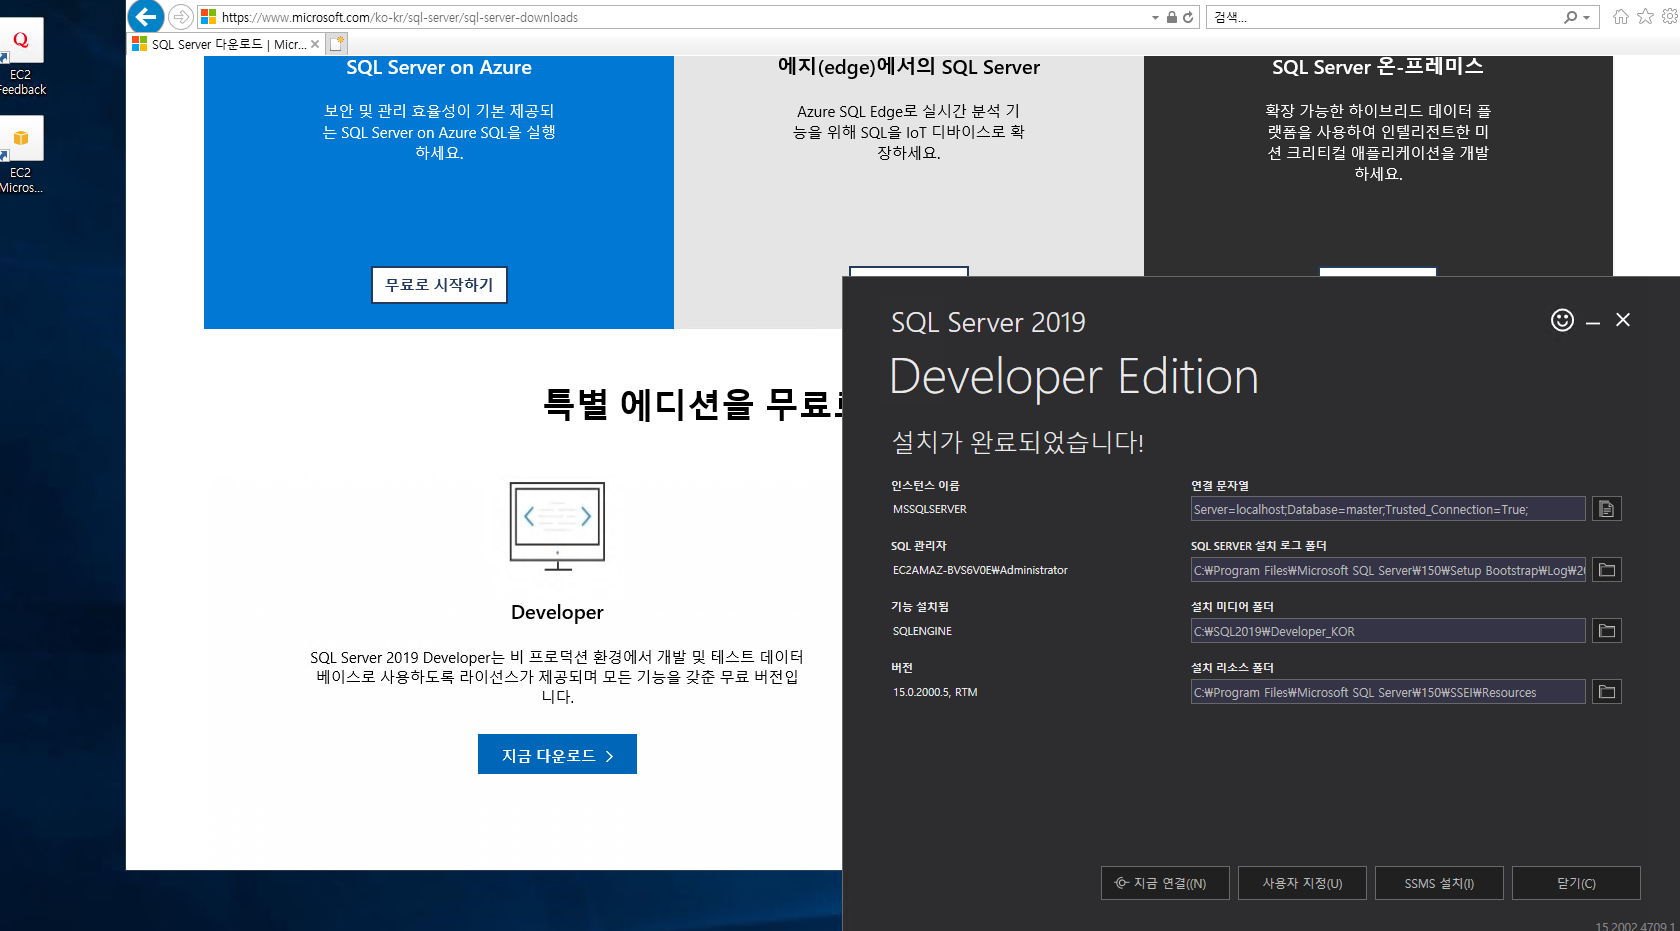Copy the connection string with the copy icon
Screen dimensions: 1680x931
1606,509
